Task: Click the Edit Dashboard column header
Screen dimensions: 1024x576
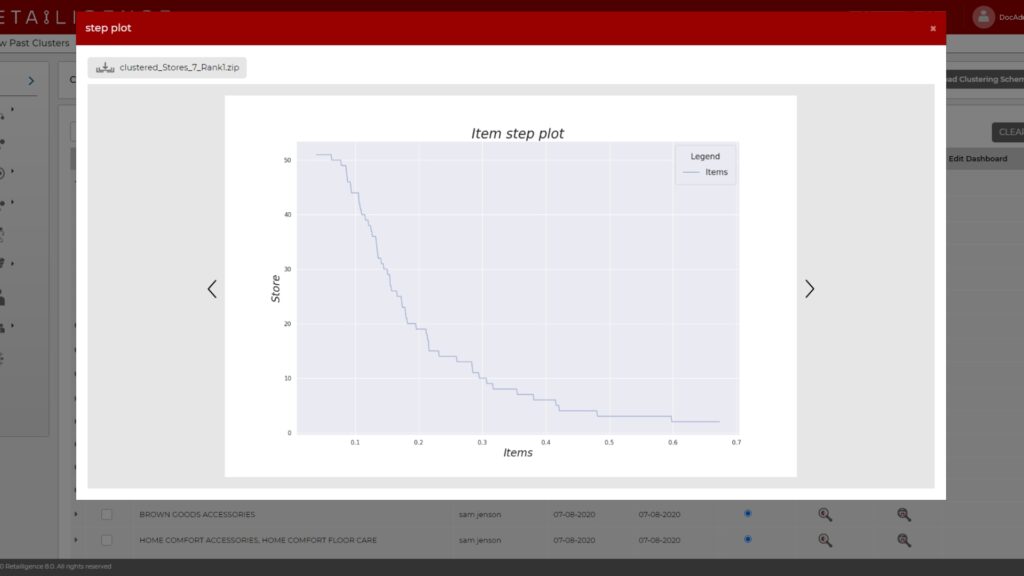Action: coord(977,159)
